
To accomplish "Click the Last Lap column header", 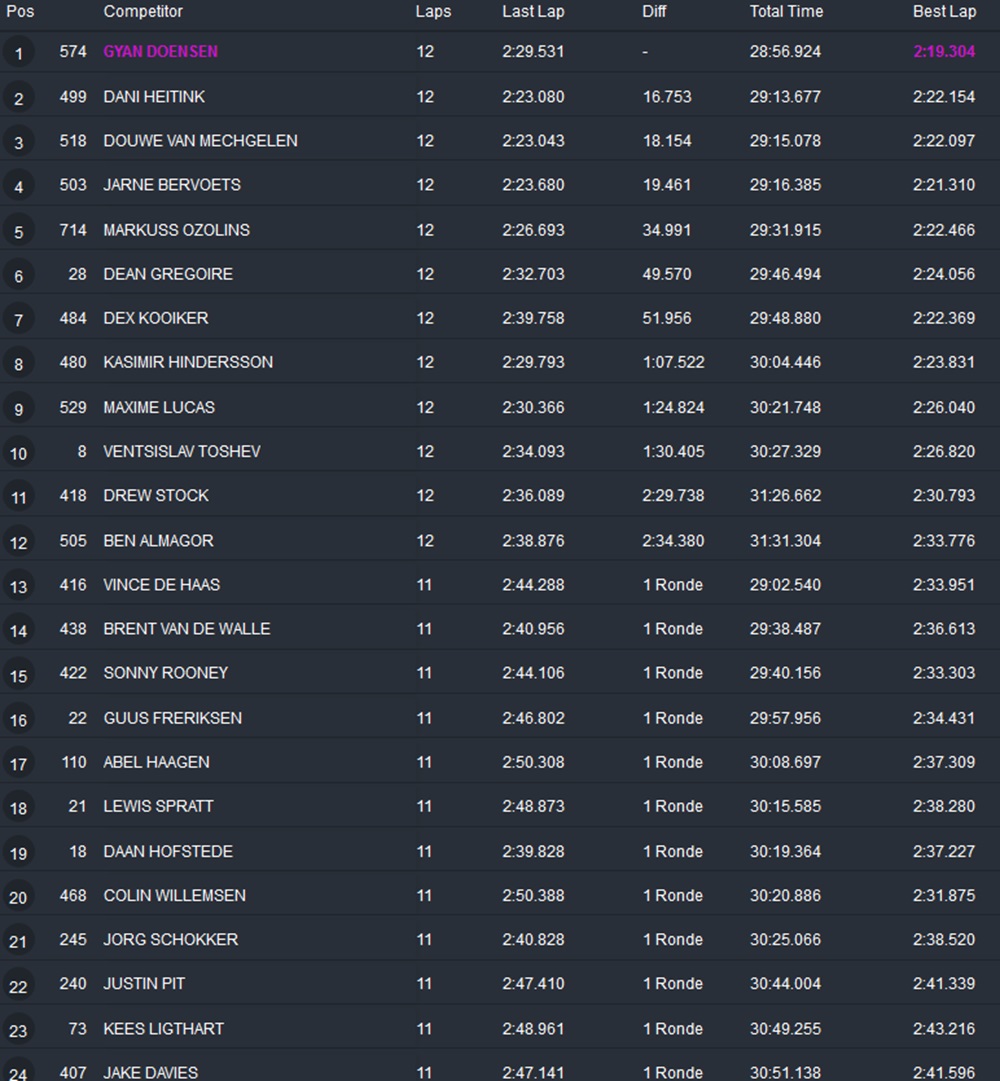I will click(x=533, y=12).
